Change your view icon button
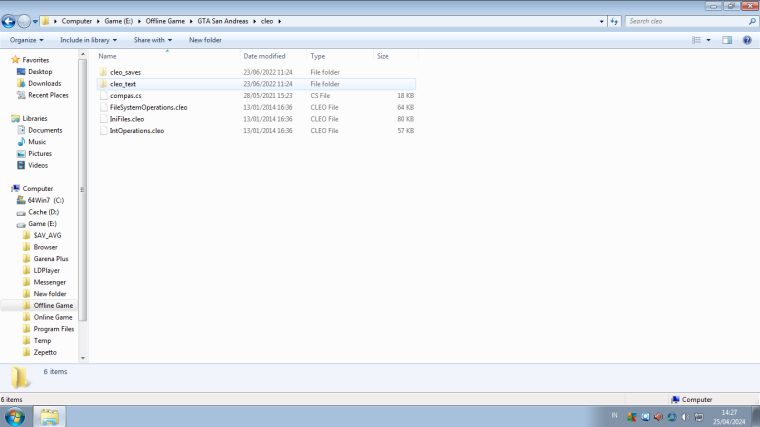 click(x=697, y=40)
